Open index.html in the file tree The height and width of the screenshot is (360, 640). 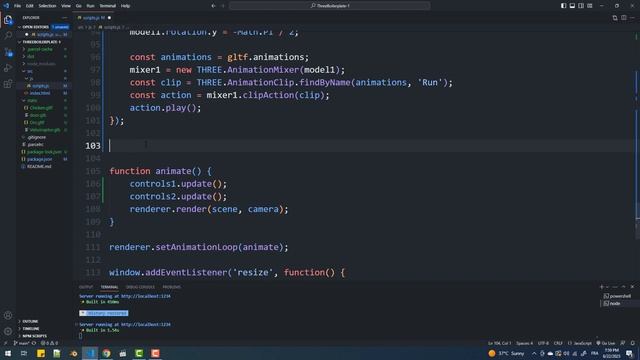[40, 93]
